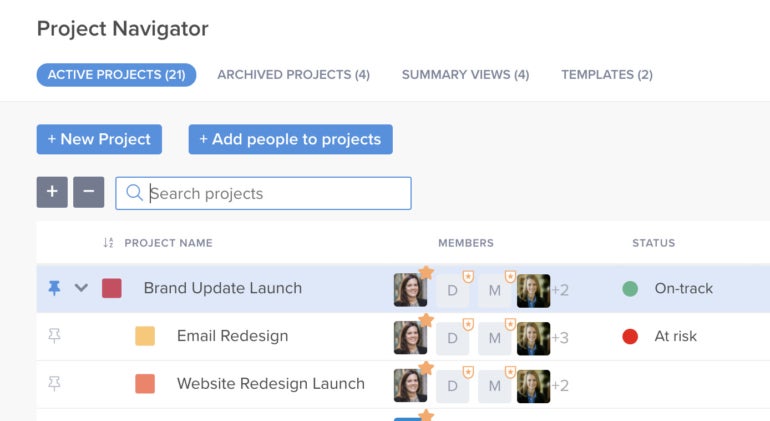This screenshot has height=421, width=770.
Task: Click Add people to projects button
Action: (x=290, y=139)
